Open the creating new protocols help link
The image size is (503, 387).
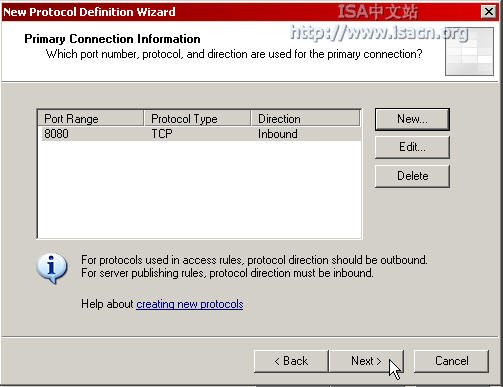(x=190, y=304)
